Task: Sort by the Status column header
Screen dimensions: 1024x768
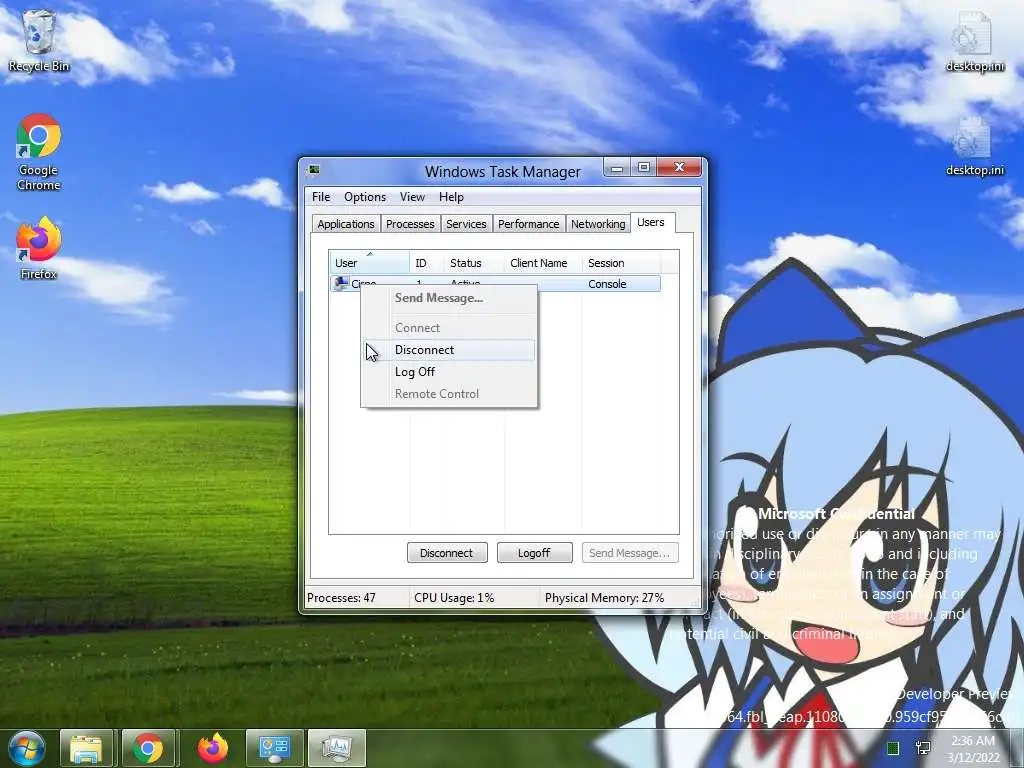Action: pos(474,263)
